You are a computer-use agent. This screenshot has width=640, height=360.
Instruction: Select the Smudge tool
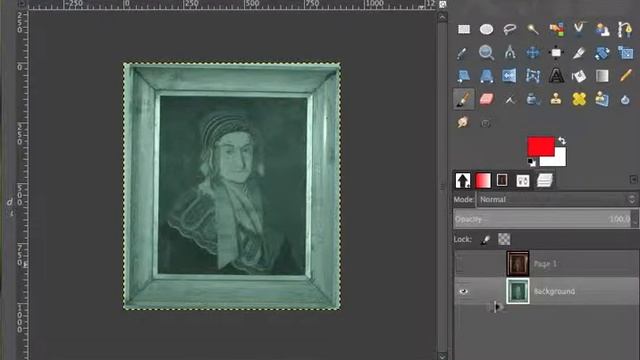pos(463,122)
